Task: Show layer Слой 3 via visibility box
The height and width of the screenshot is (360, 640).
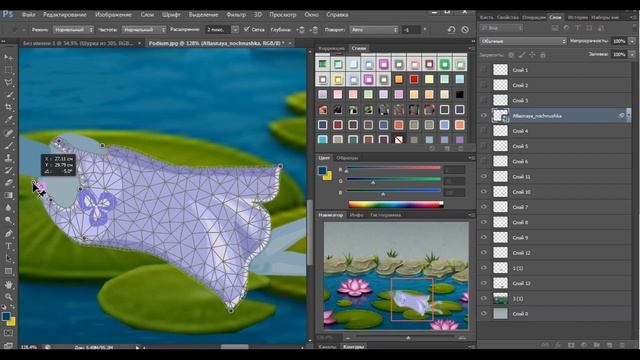Action: pyautogui.click(x=484, y=100)
